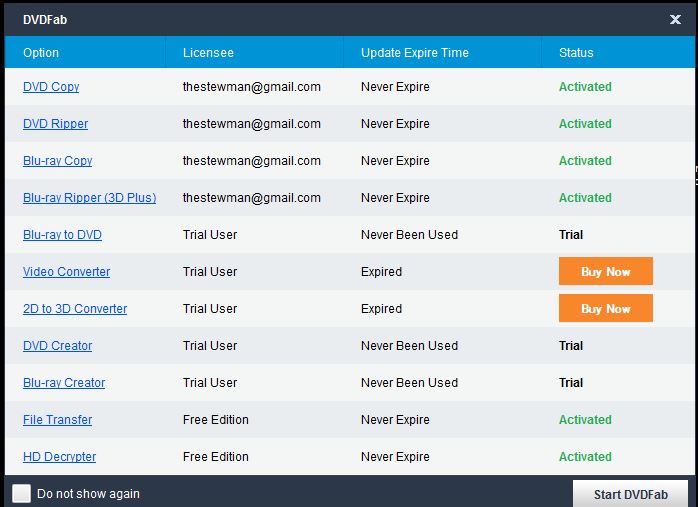698x507 pixels.
Task: Click Trial User in Blu-ray to DVD row
Action: [210, 235]
